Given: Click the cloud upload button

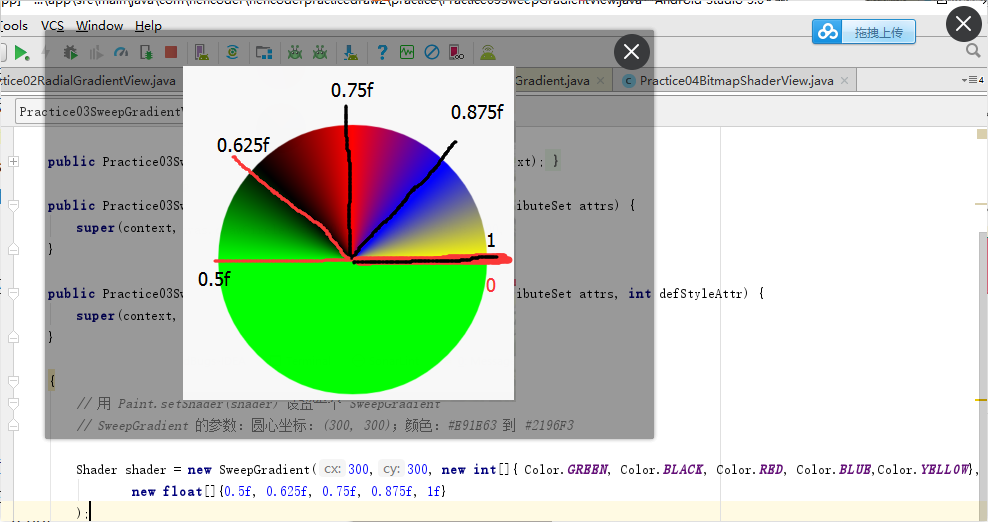Looking at the screenshot, I should (x=863, y=32).
